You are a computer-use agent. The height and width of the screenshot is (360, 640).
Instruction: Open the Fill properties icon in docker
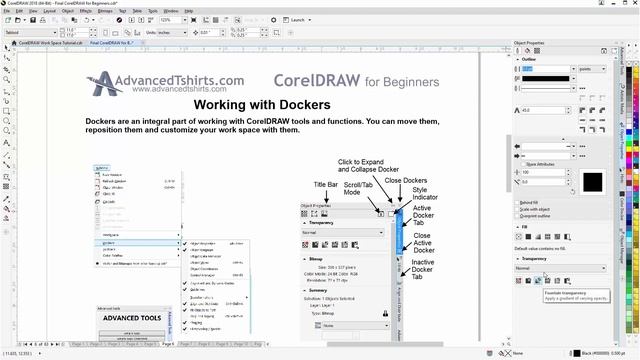(527, 51)
